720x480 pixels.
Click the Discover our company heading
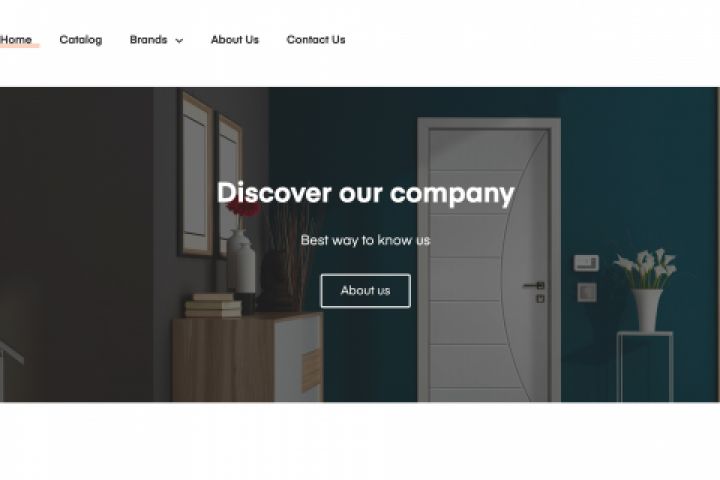pyautogui.click(x=365, y=193)
